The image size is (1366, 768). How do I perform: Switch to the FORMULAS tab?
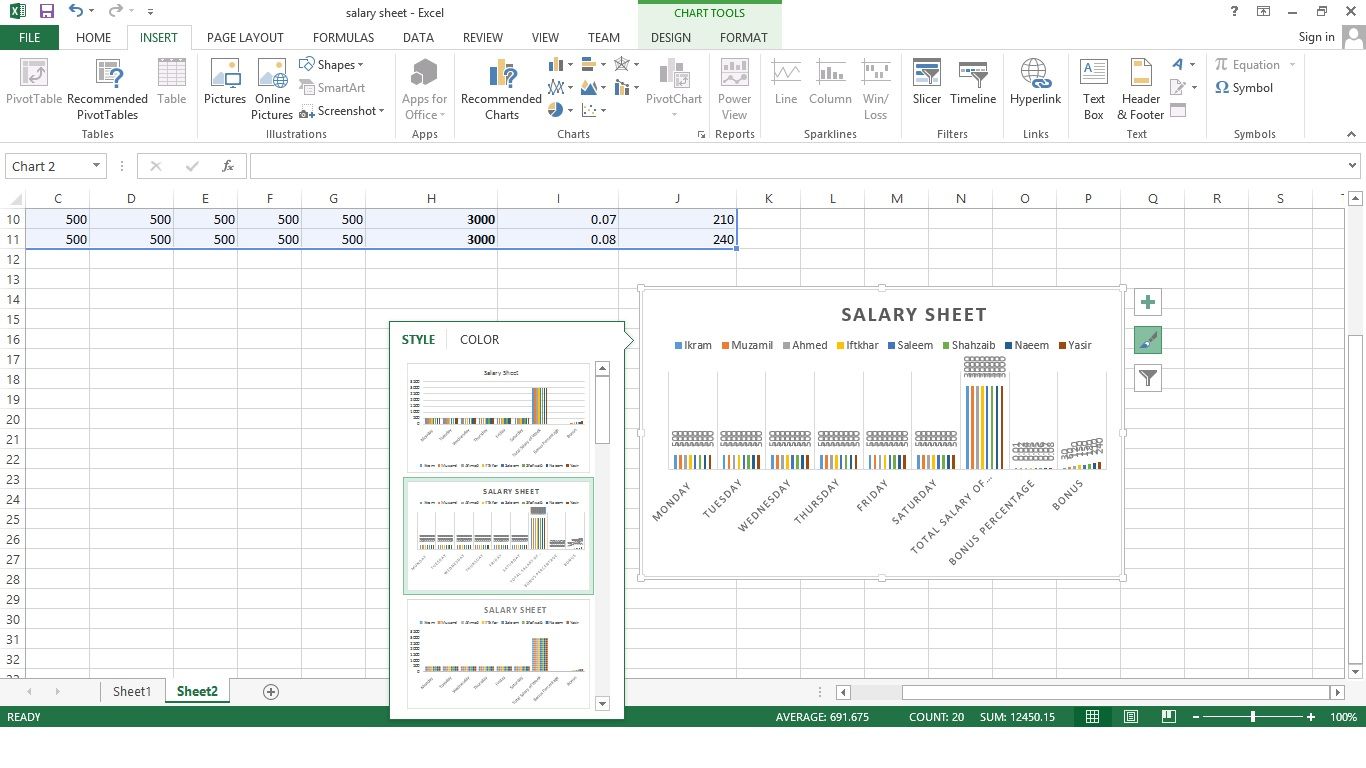pyautogui.click(x=343, y=37)
